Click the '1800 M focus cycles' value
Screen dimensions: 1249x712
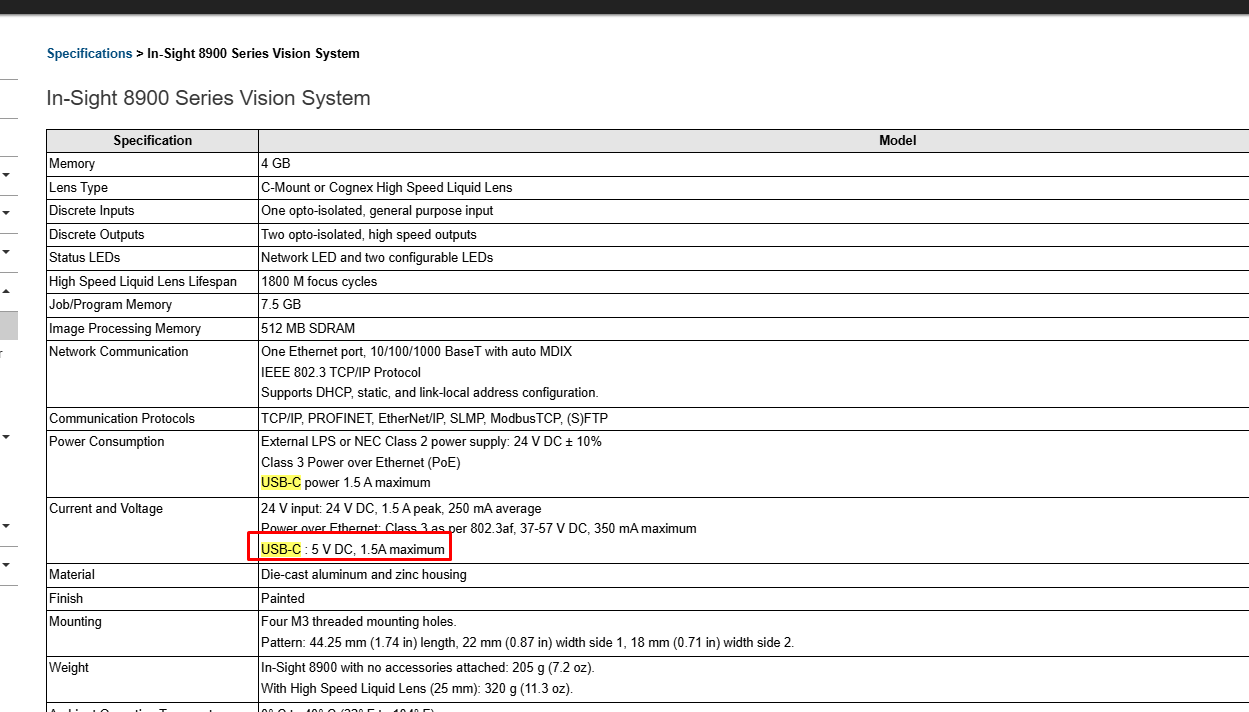[319, 281]
